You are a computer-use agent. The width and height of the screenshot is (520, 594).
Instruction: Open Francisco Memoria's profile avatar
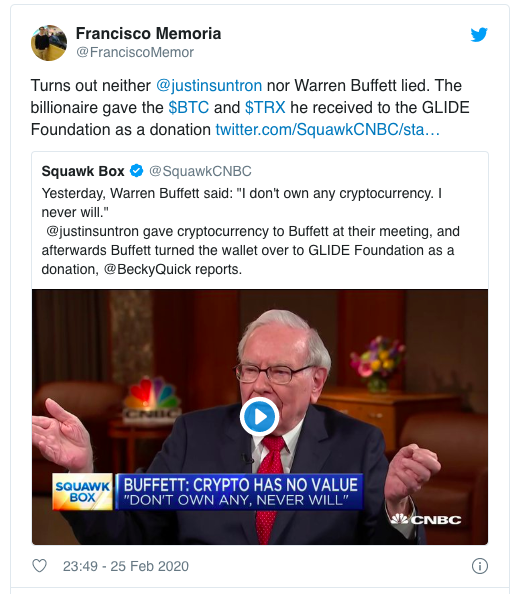coord(49,43)
